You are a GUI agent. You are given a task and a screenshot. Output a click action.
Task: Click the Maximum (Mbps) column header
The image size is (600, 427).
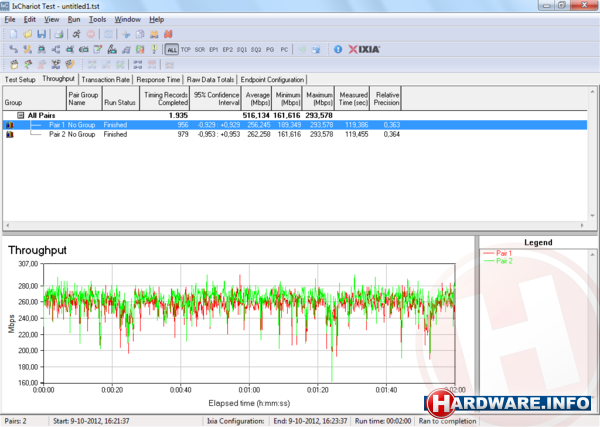[x=319, y=99]
